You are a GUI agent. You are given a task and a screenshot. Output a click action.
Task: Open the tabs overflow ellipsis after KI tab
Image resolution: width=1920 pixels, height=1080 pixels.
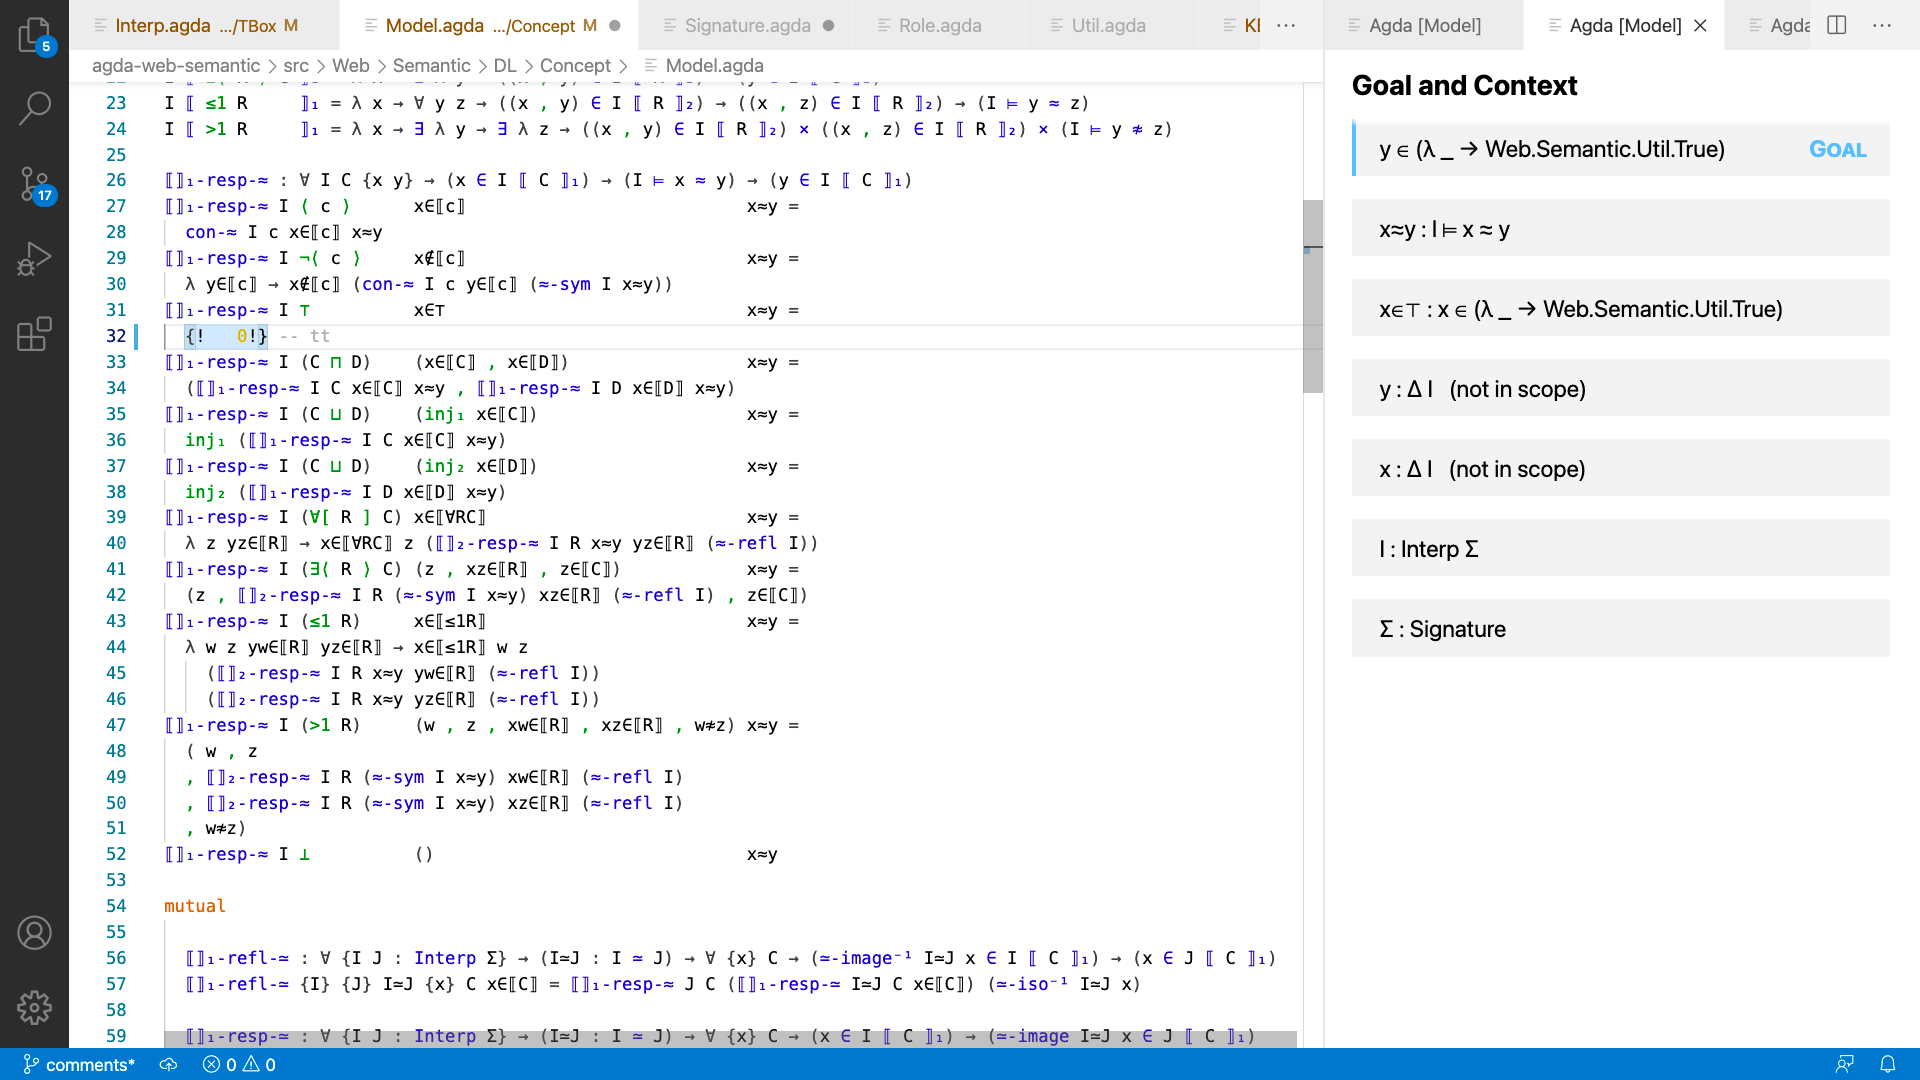pyautogui.click(x=1287, y=26)
